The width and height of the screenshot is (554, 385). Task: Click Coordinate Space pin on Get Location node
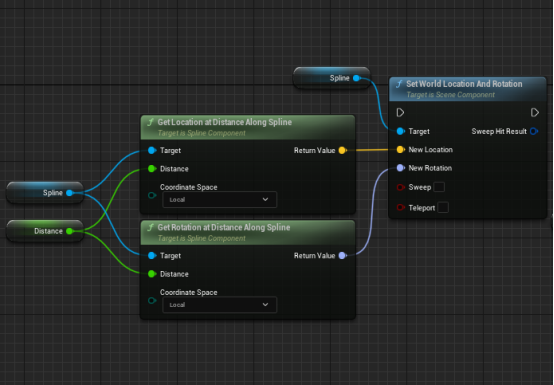(x=152, y=195)
